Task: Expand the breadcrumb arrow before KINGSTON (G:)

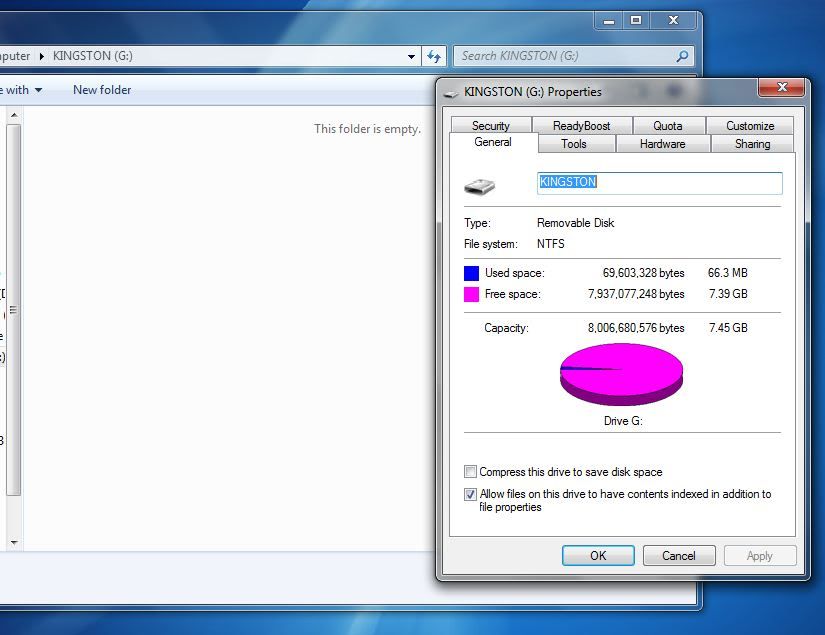Action: pyautogui.click(x=42, y=57)
